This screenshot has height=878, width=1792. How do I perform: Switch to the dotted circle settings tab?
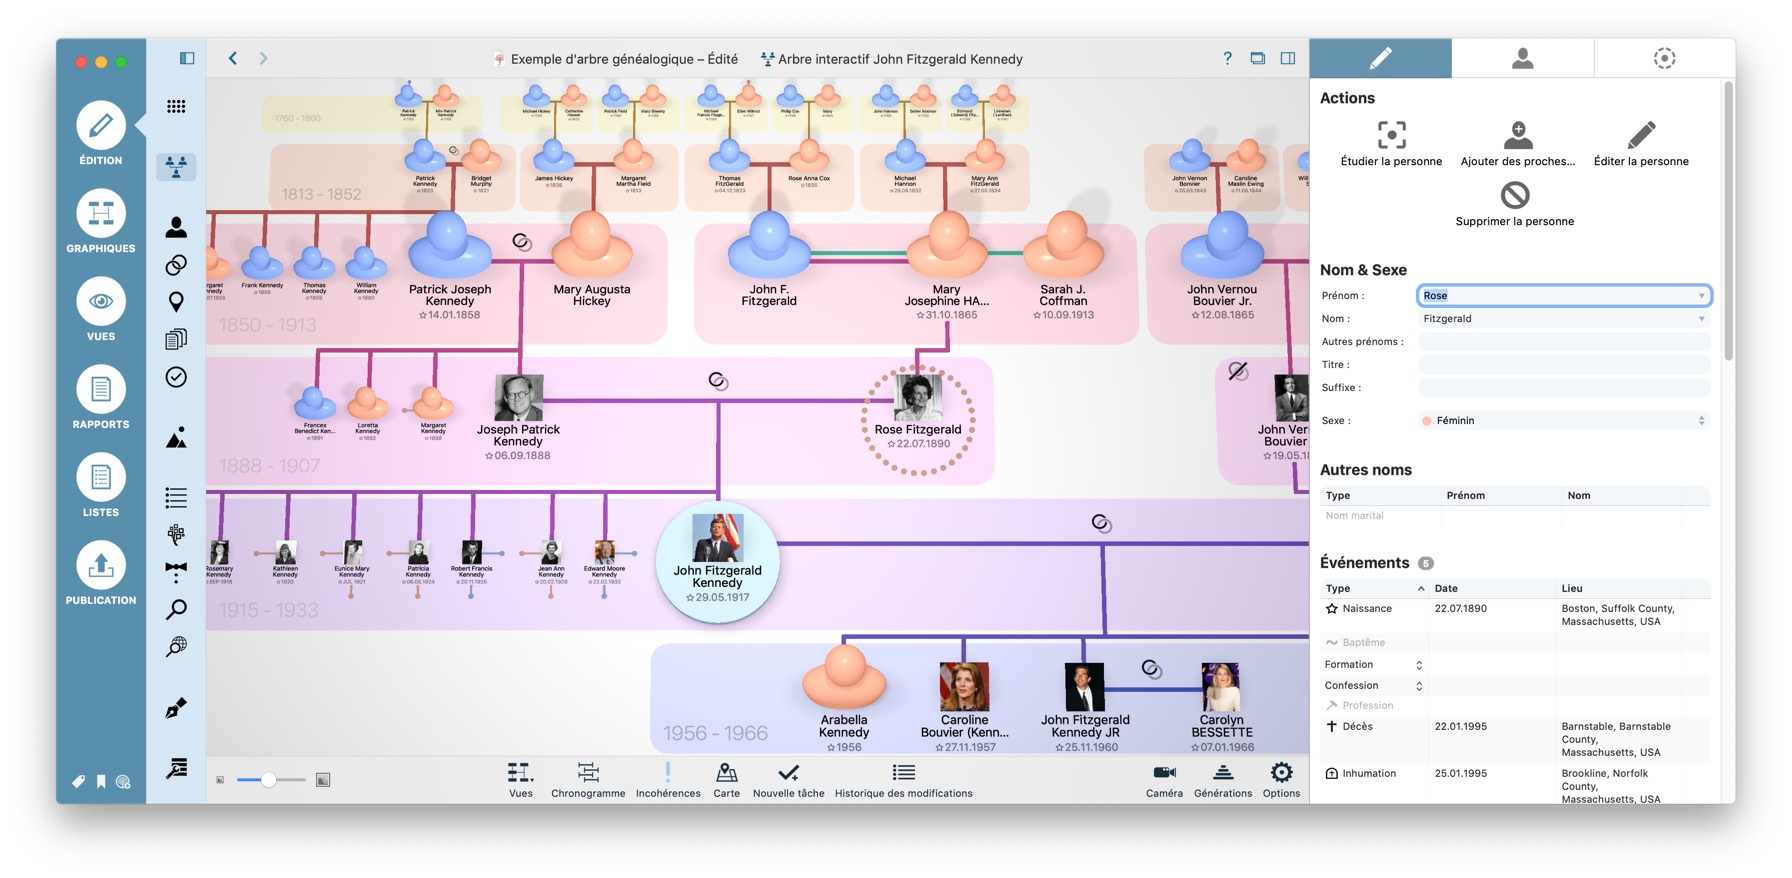tap(1665, 58)
